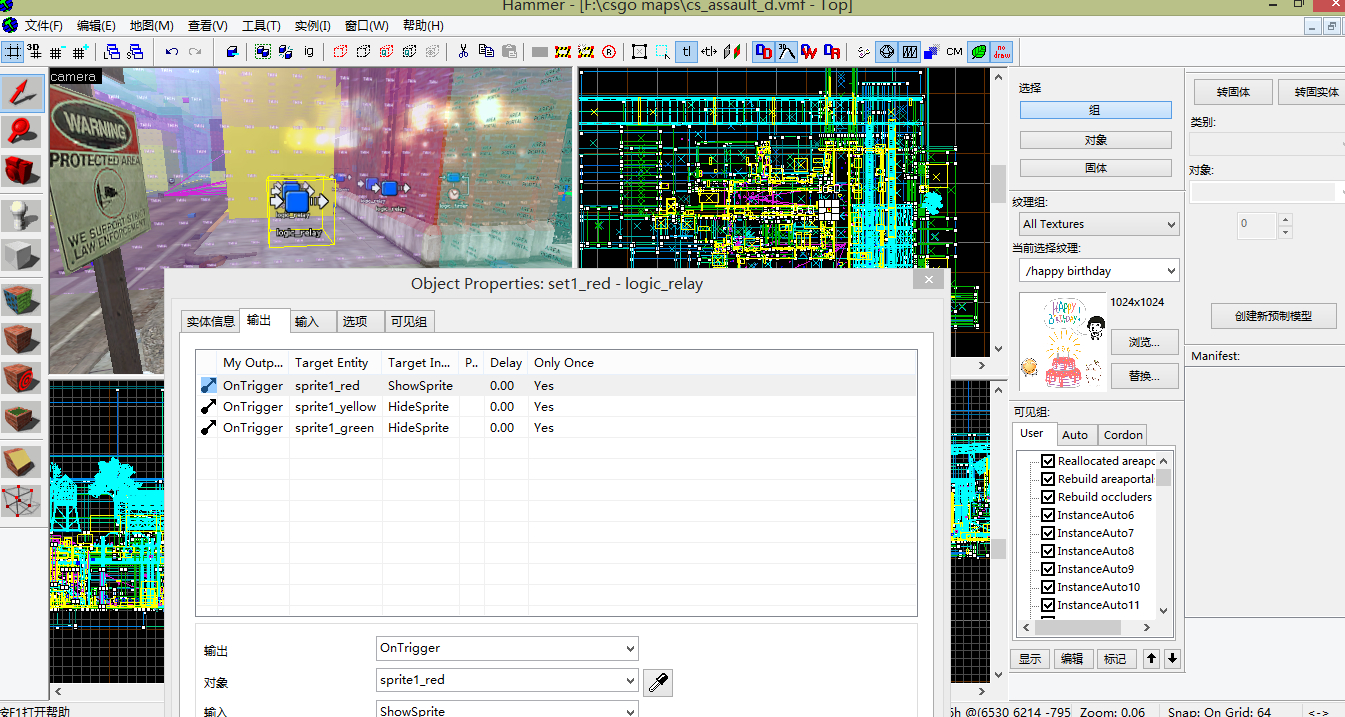The image size is (1345, 717).
Task: Click the 浏览... browse button
Action: pyautogui.click(x=1144, y=342)
